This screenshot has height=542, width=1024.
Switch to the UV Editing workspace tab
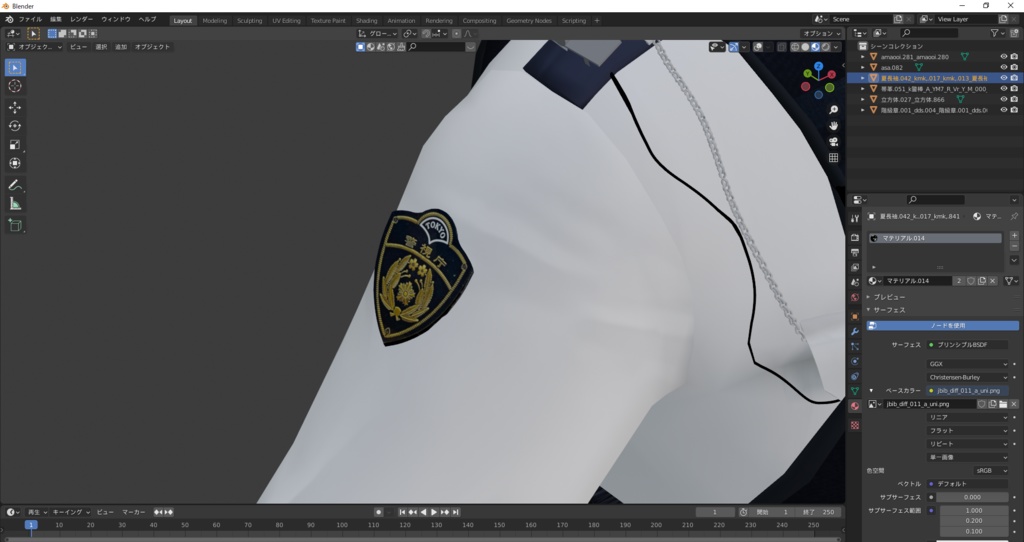[287, 20]
